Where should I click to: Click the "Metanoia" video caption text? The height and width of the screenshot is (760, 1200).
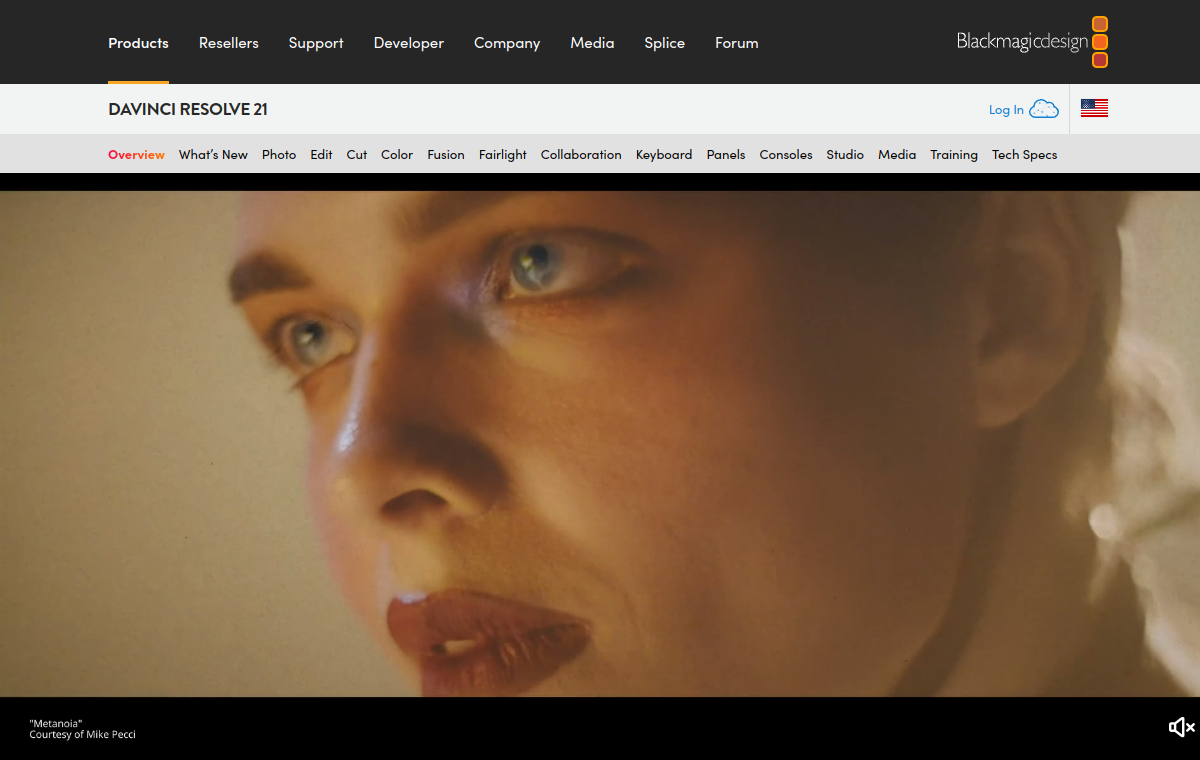click(56, 723)
